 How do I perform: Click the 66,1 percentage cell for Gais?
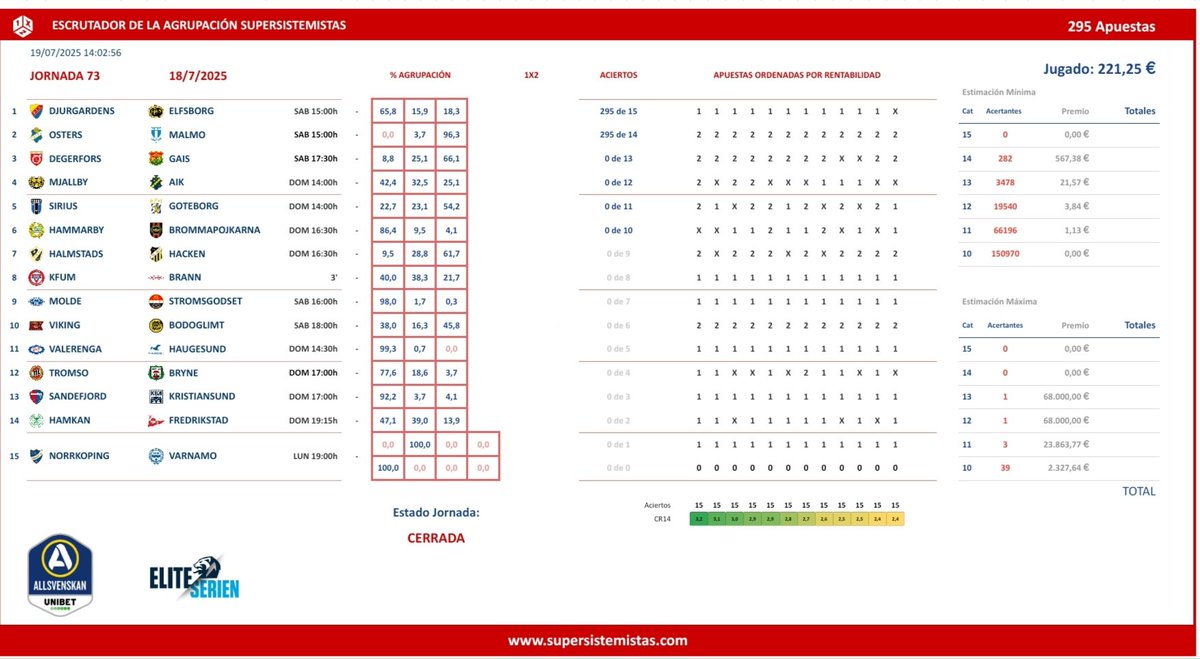[452, 159]
